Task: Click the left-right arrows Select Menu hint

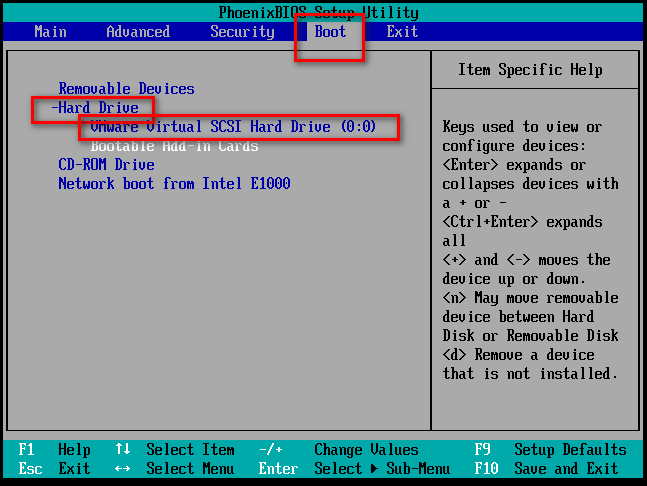Action: pos(175,469)
